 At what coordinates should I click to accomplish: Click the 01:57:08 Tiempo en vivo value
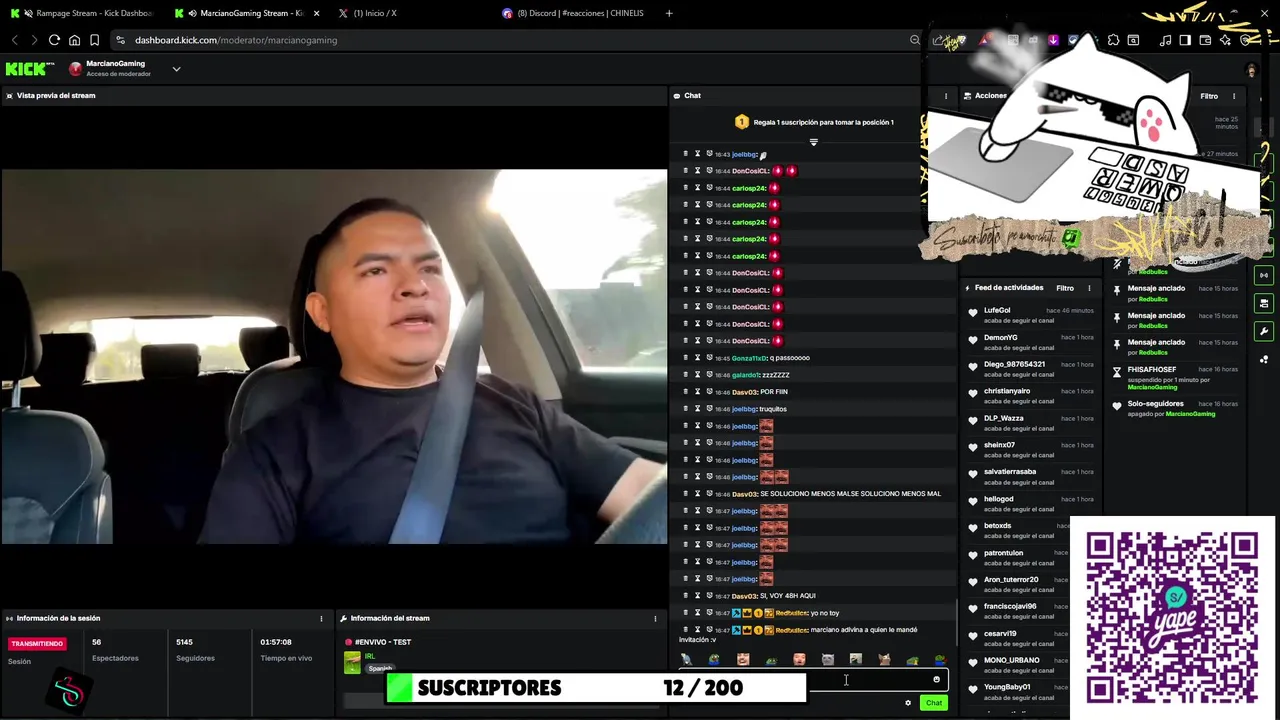coord(276,642)
